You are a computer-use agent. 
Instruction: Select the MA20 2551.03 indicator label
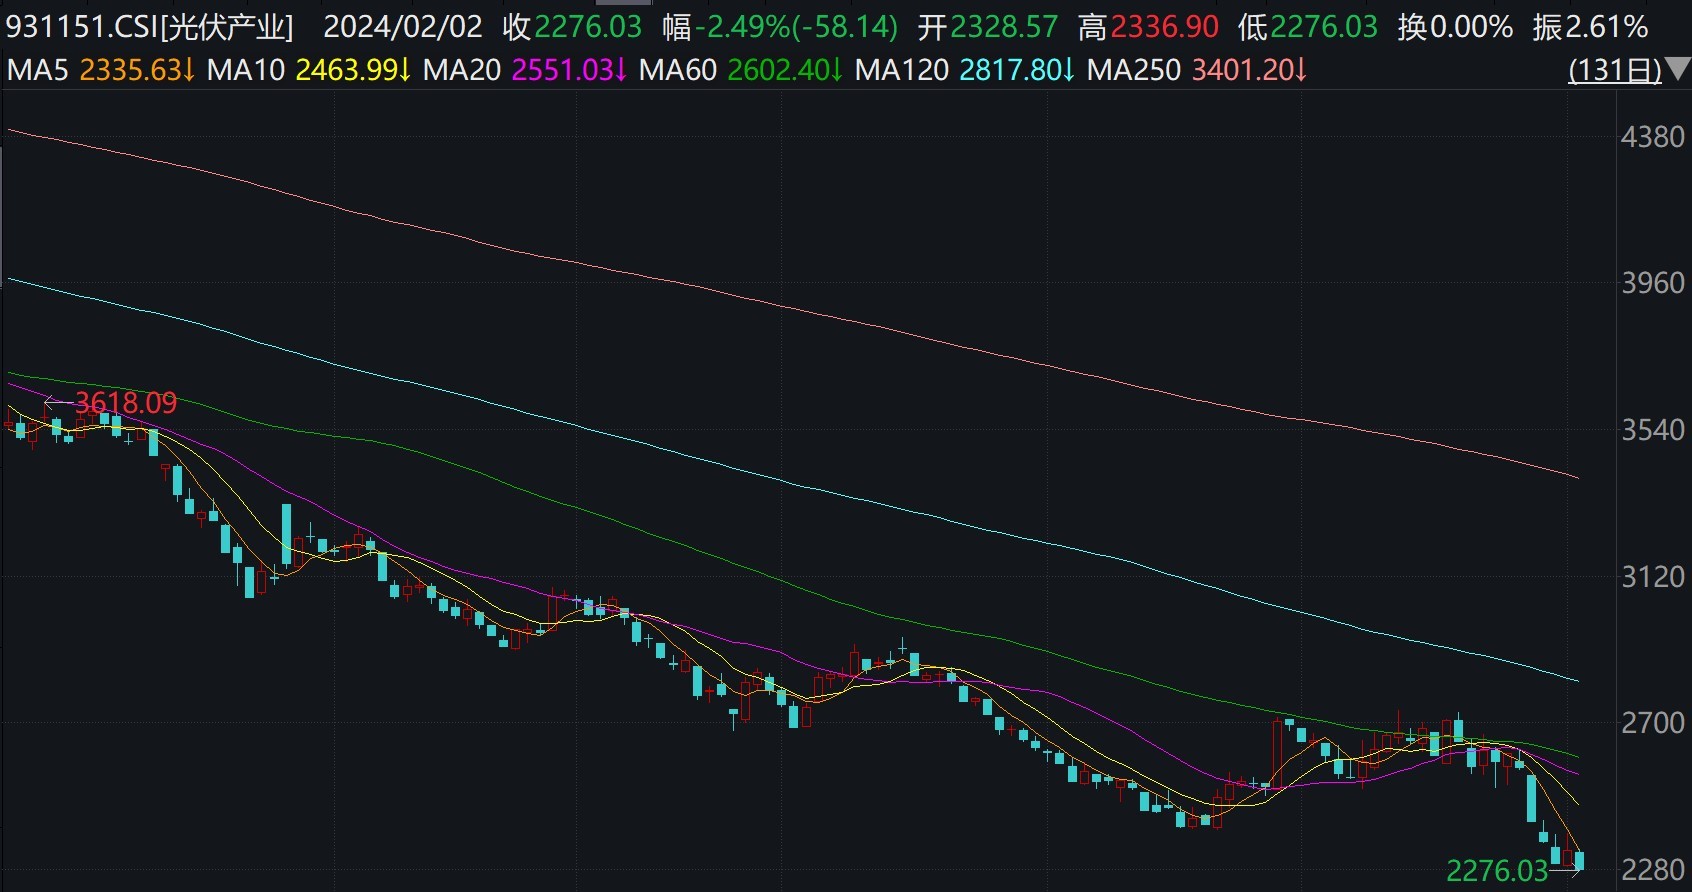pyautogui.click(x=525, y=70)
